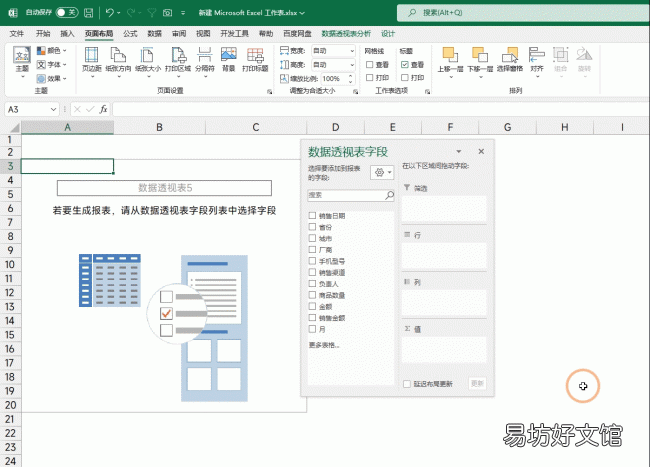Open the 页面设置 dialog launcher
This screenshot has width=650, height=467.
pyautogui.click(x=269, y=92)
